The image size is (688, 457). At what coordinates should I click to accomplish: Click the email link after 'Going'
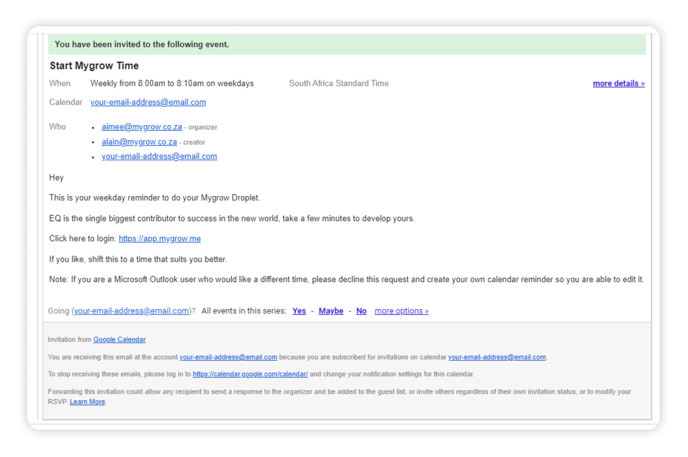pos(132,311)
